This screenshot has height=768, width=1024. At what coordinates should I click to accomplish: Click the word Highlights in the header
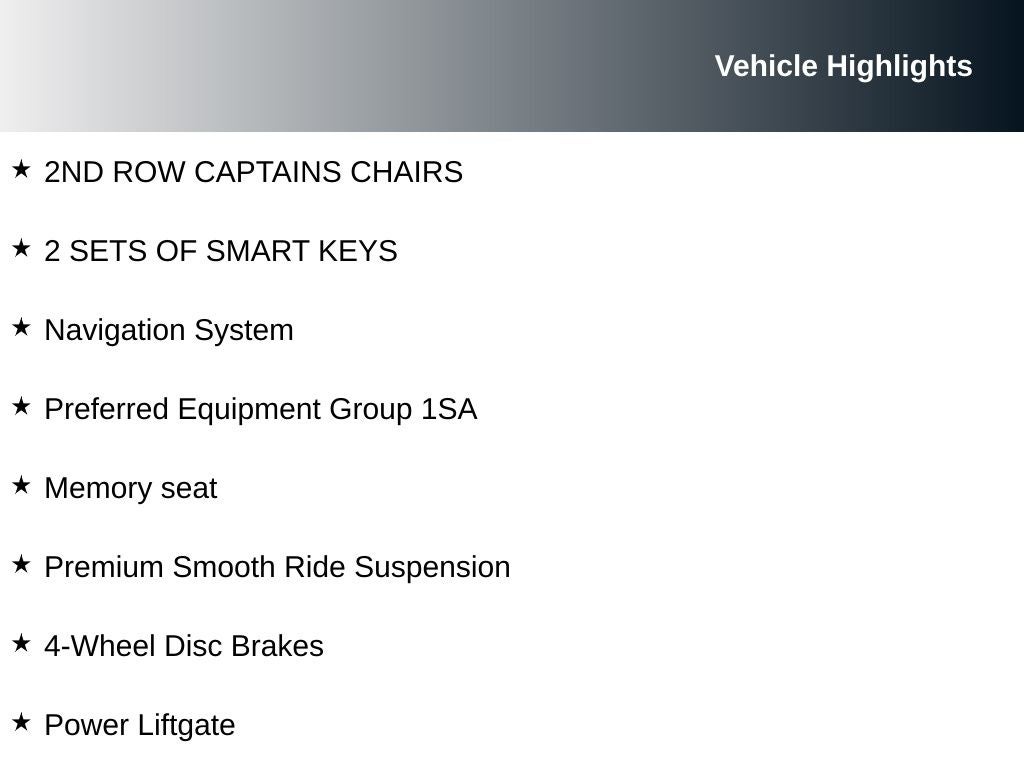coord(899,66)
